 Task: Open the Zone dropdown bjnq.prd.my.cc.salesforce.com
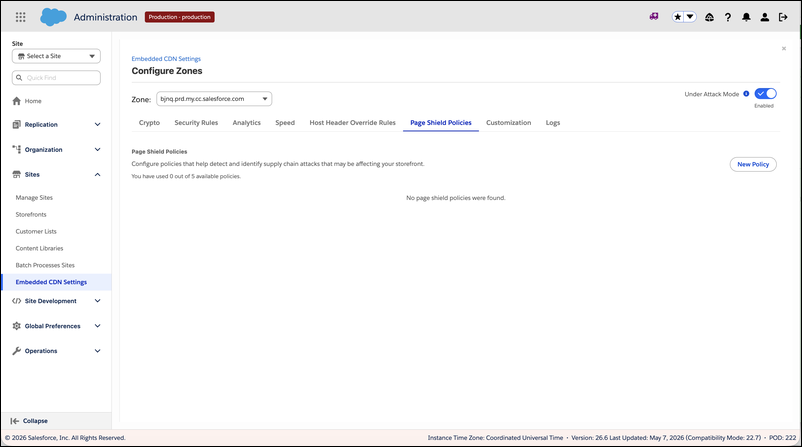point(214,99)
